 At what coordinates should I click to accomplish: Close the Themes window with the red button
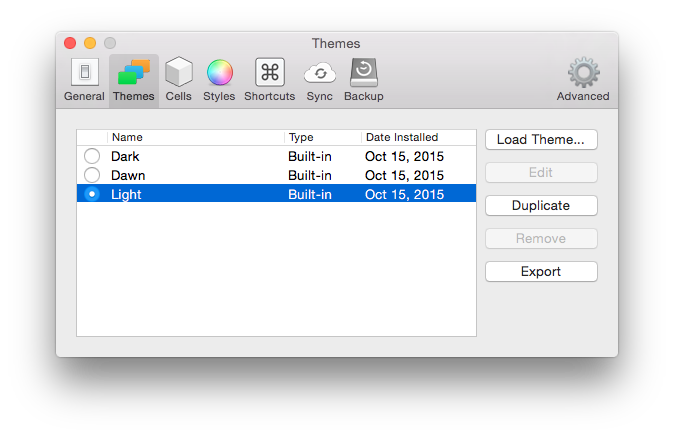70,43
